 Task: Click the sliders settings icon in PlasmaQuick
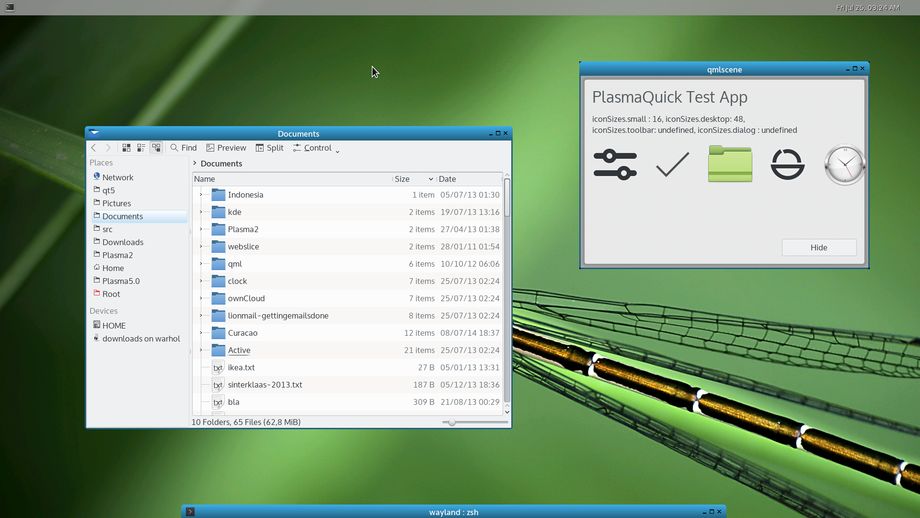click(614, 164)
